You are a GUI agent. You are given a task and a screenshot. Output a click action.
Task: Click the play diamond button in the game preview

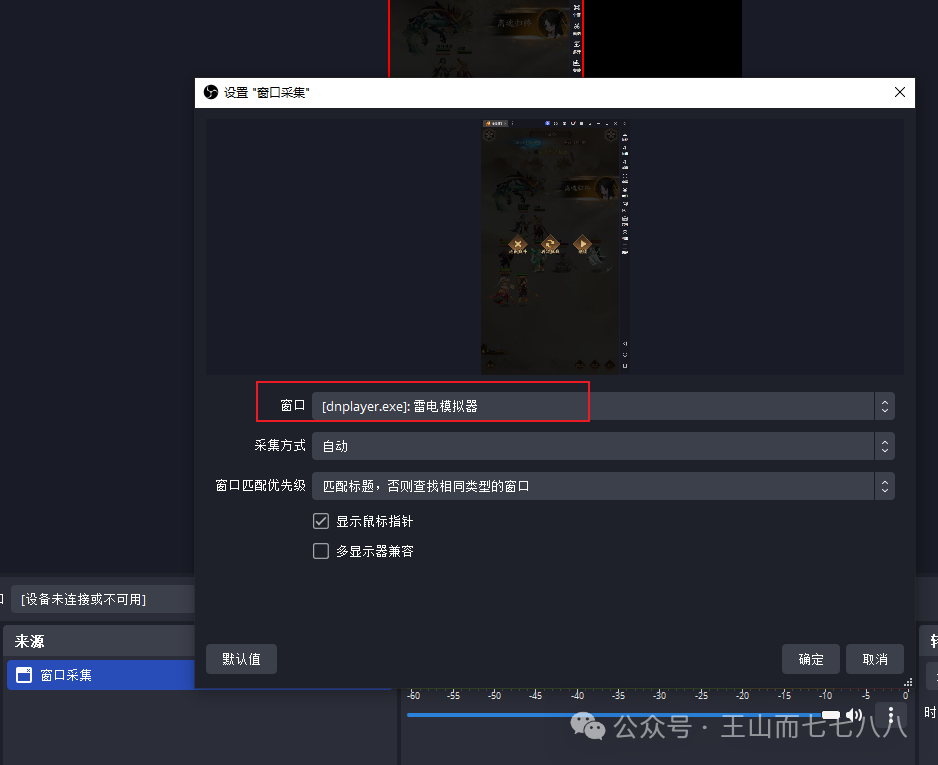pos(582,244)
